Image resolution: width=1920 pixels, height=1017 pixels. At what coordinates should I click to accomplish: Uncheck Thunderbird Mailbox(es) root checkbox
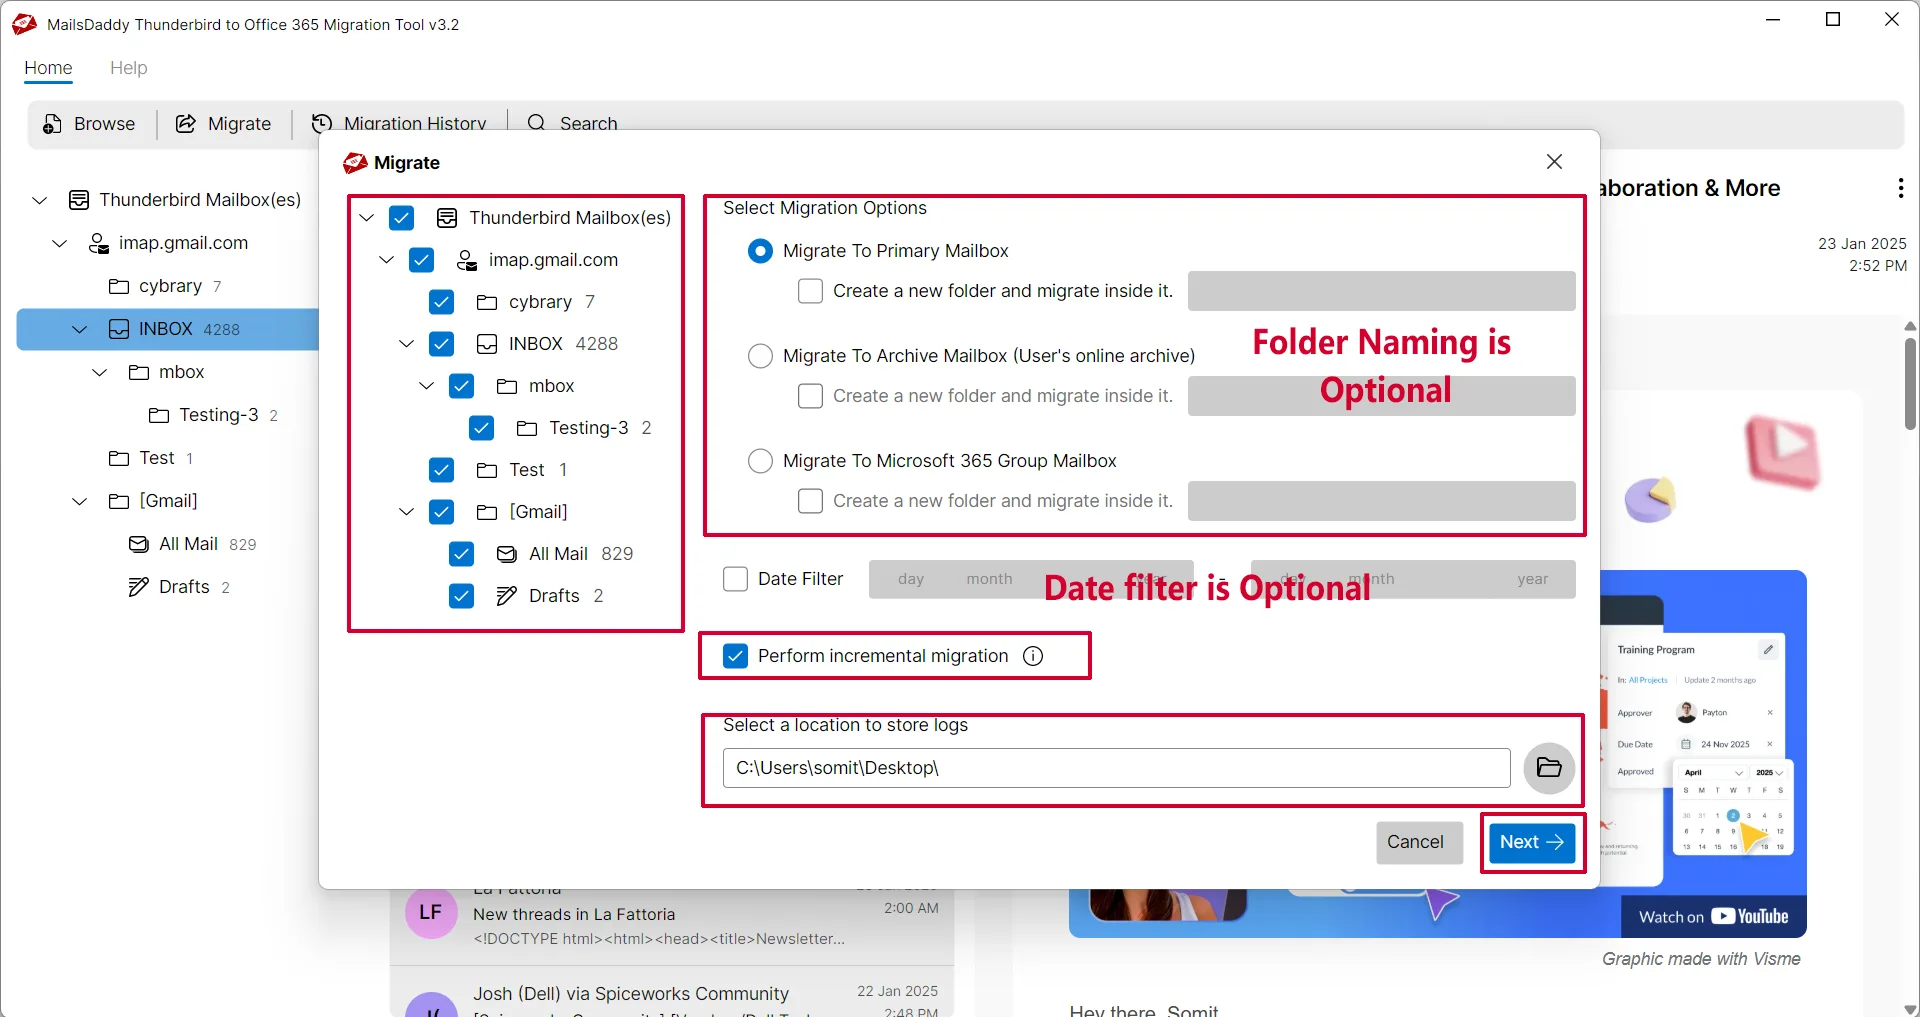click(x=402, y=218)
